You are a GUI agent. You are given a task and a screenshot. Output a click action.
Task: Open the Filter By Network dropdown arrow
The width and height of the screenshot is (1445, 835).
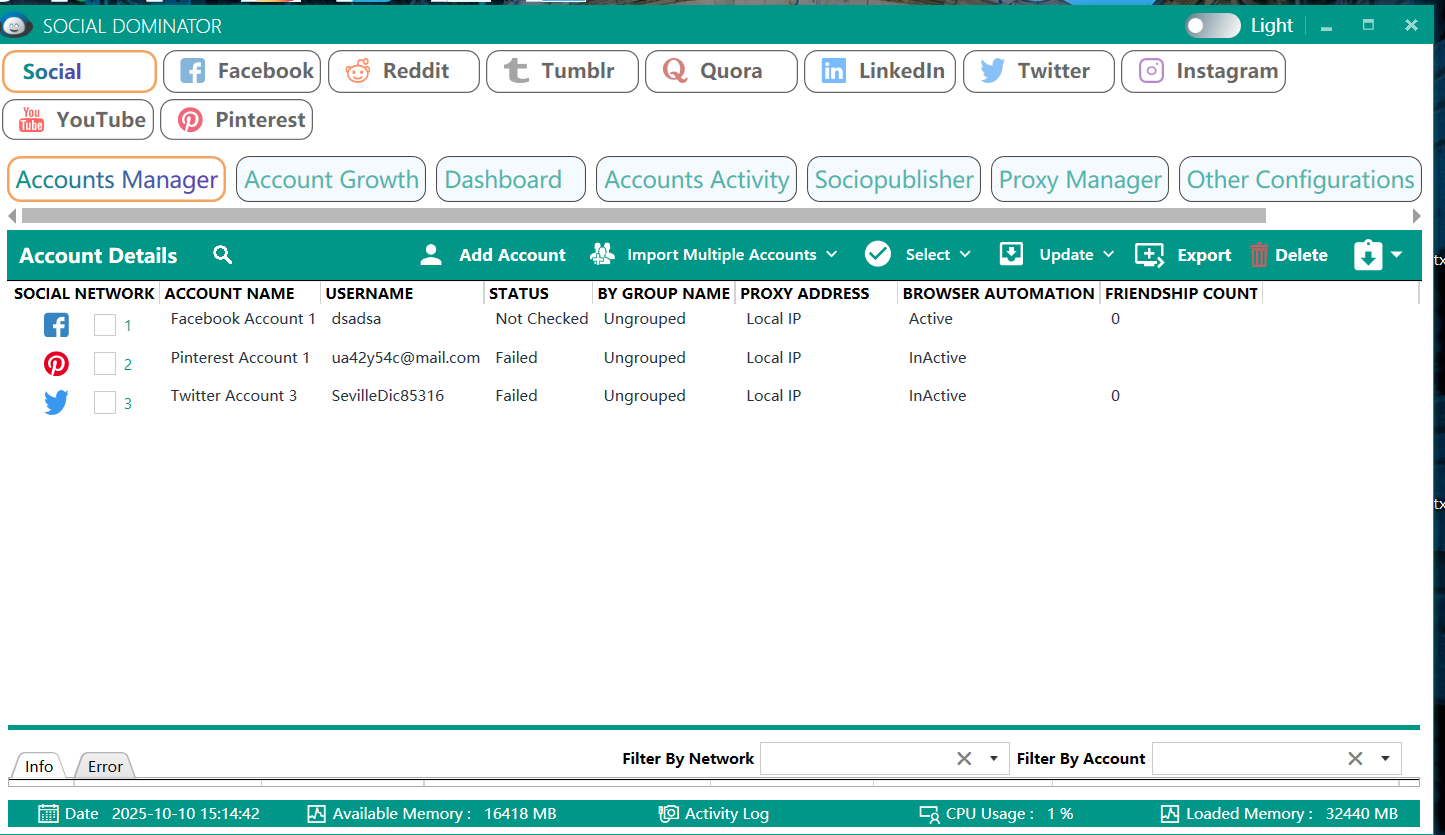[993, 759]
